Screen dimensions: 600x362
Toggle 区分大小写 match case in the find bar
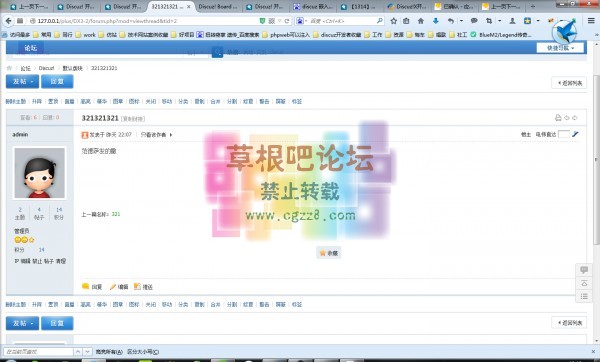(143, 352)
